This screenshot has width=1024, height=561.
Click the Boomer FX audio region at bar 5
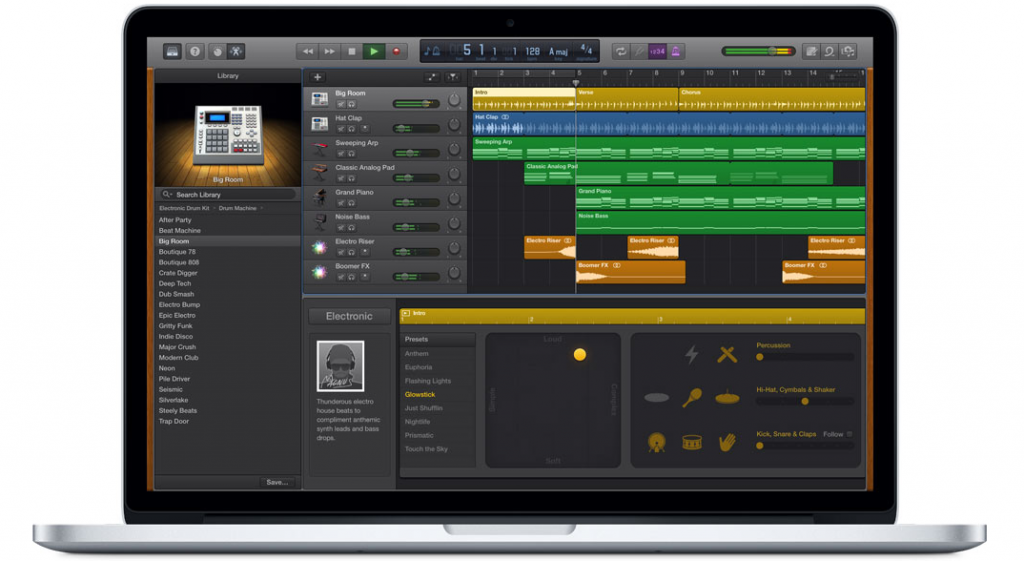click(631, 272)
